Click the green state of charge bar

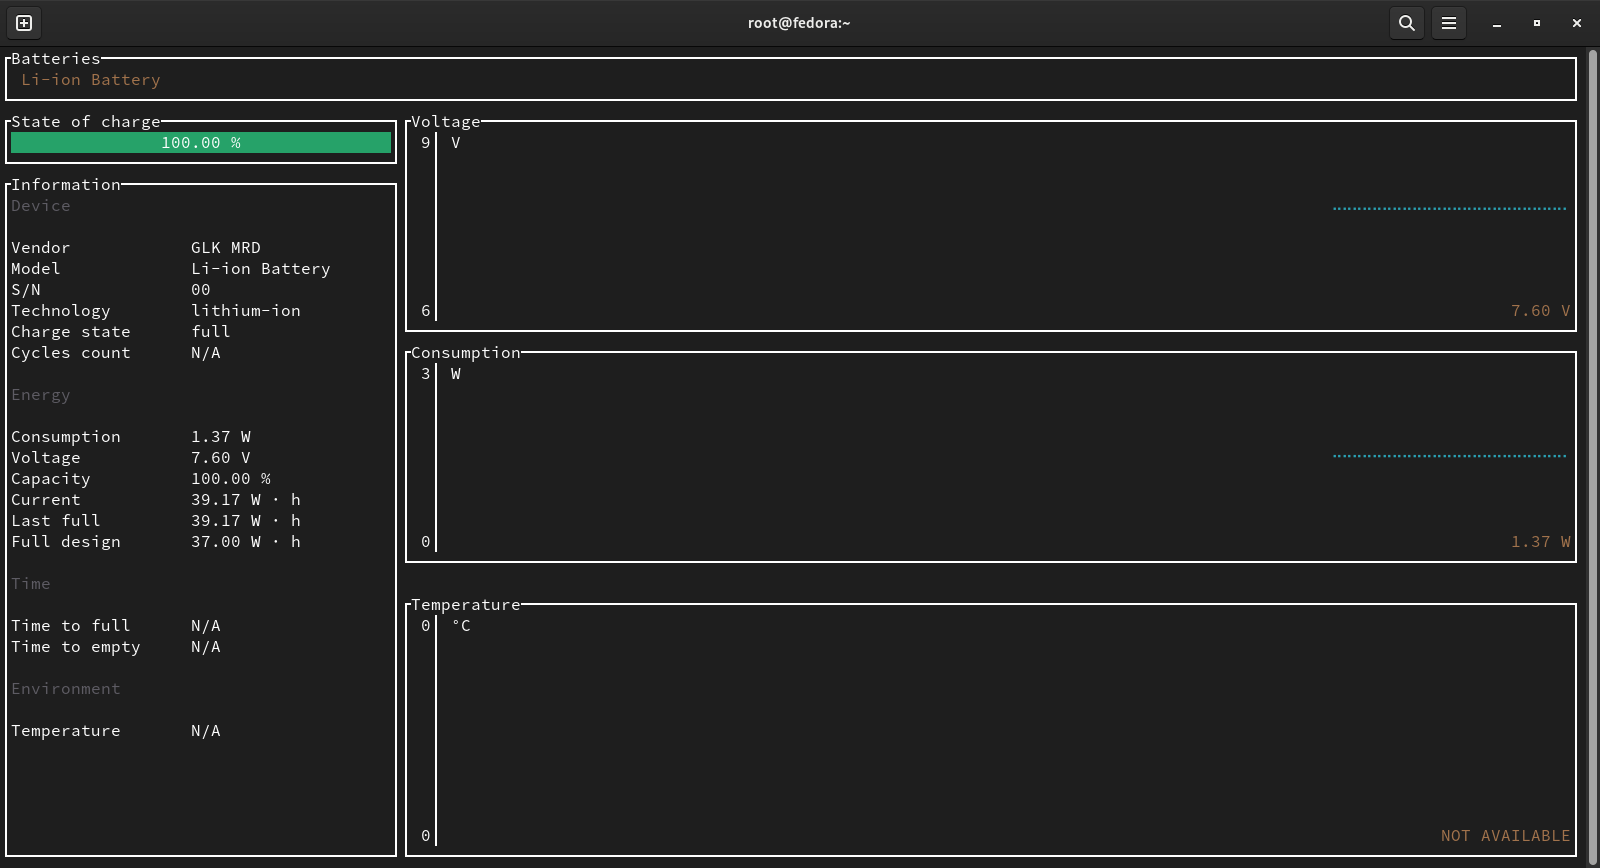200,143
